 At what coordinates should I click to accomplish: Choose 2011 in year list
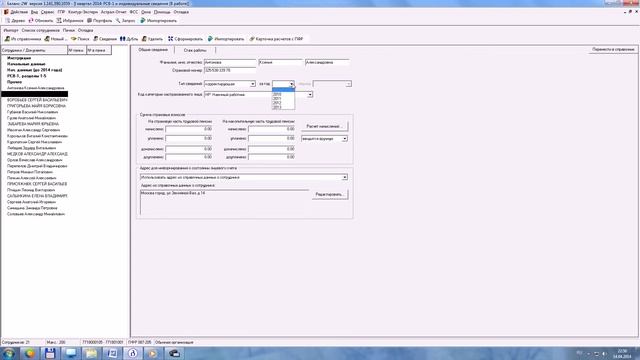(x=283, y=99)
